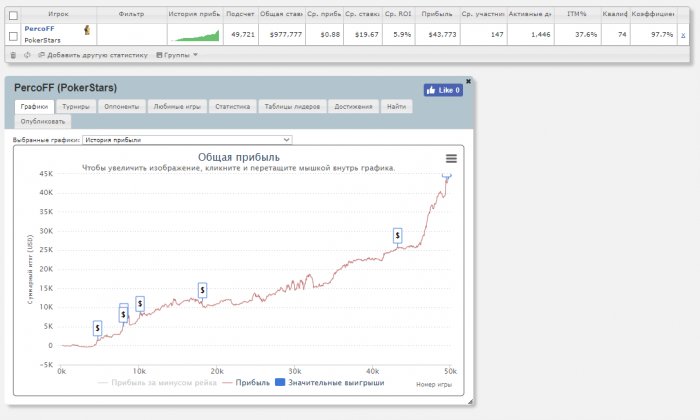Sort by the 'Фильтр' column header

pos(131,14)
